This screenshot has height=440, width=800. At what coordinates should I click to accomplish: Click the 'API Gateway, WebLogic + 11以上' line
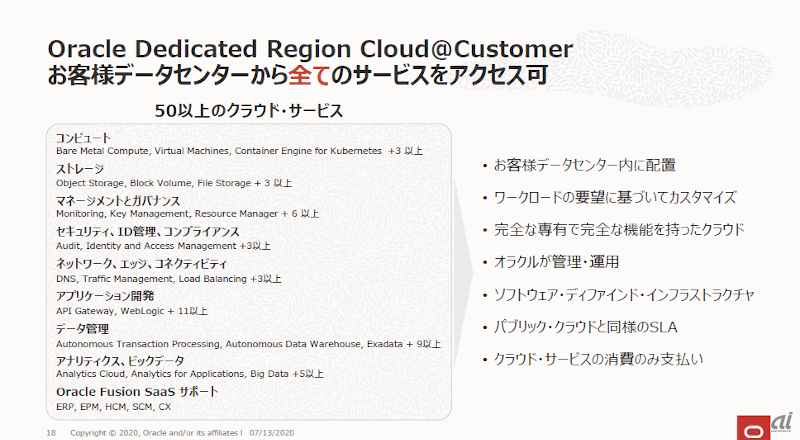click(x=132, y=311)
